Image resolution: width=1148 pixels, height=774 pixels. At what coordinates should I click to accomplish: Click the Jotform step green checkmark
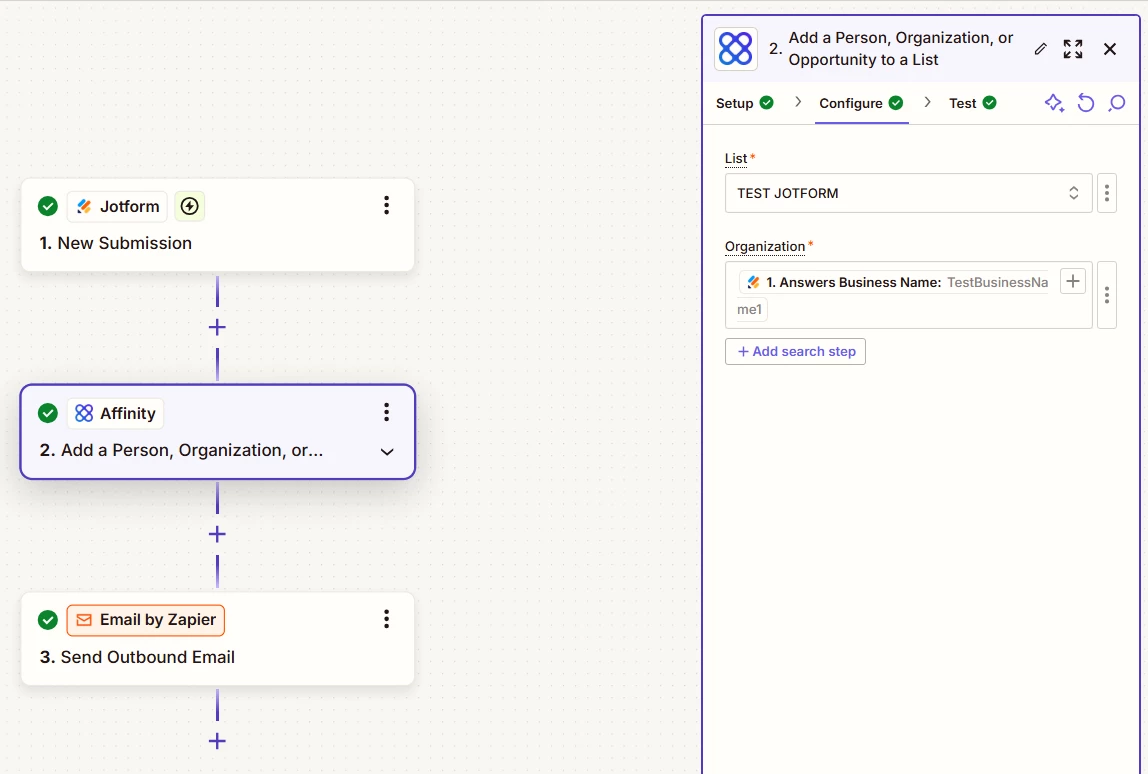point(48,206)
